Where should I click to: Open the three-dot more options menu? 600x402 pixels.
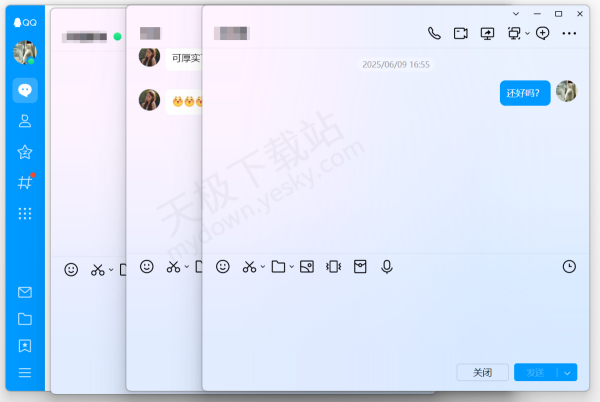click(x=570, y=33)
